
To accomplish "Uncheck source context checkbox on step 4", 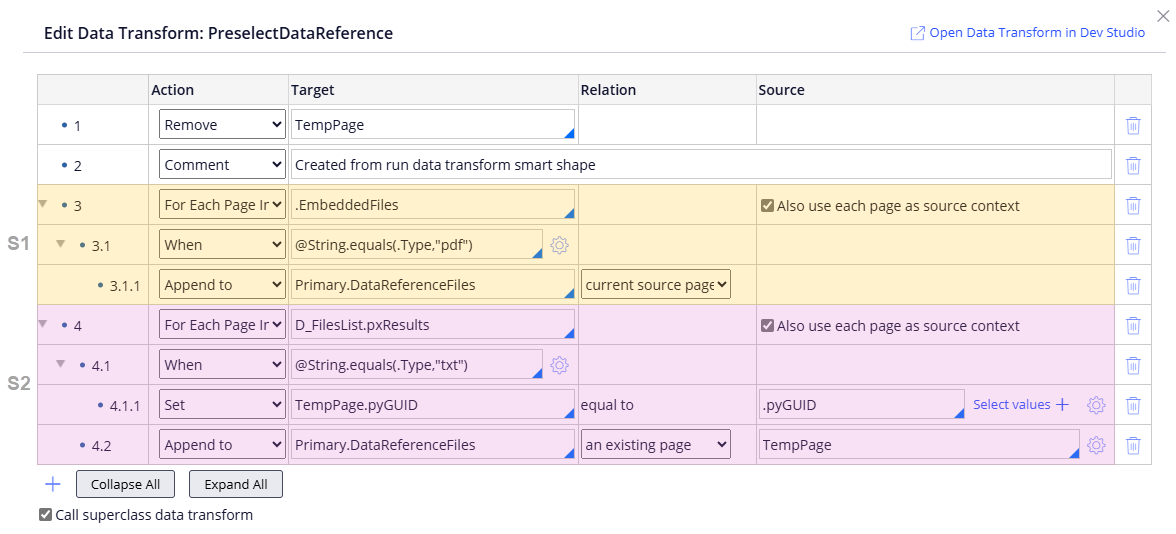I will [x=767, y=325].
